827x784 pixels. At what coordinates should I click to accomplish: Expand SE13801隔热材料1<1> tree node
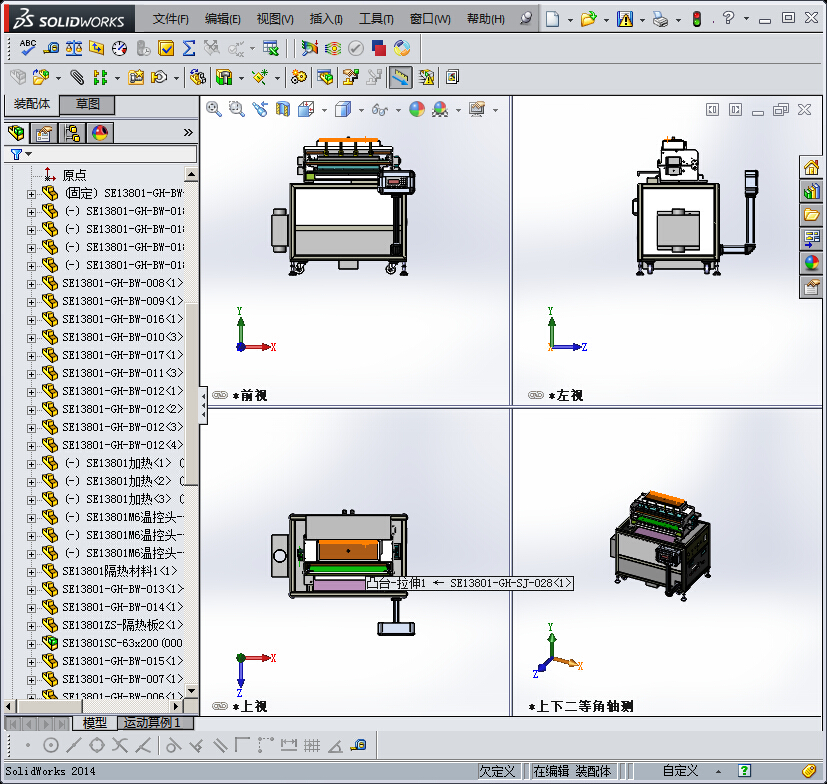(31, 572)
